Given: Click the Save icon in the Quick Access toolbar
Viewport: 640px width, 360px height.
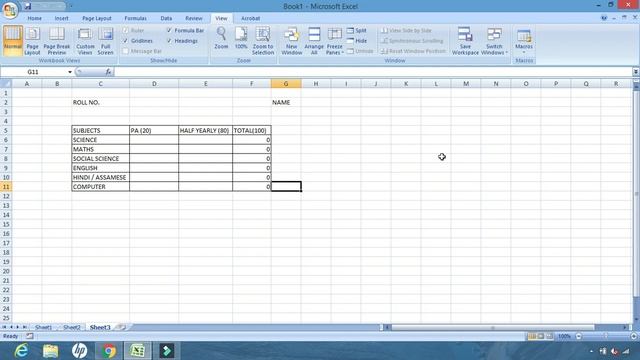Looking at the screenshot, I should pyautogui.click(x=27, y=6).
